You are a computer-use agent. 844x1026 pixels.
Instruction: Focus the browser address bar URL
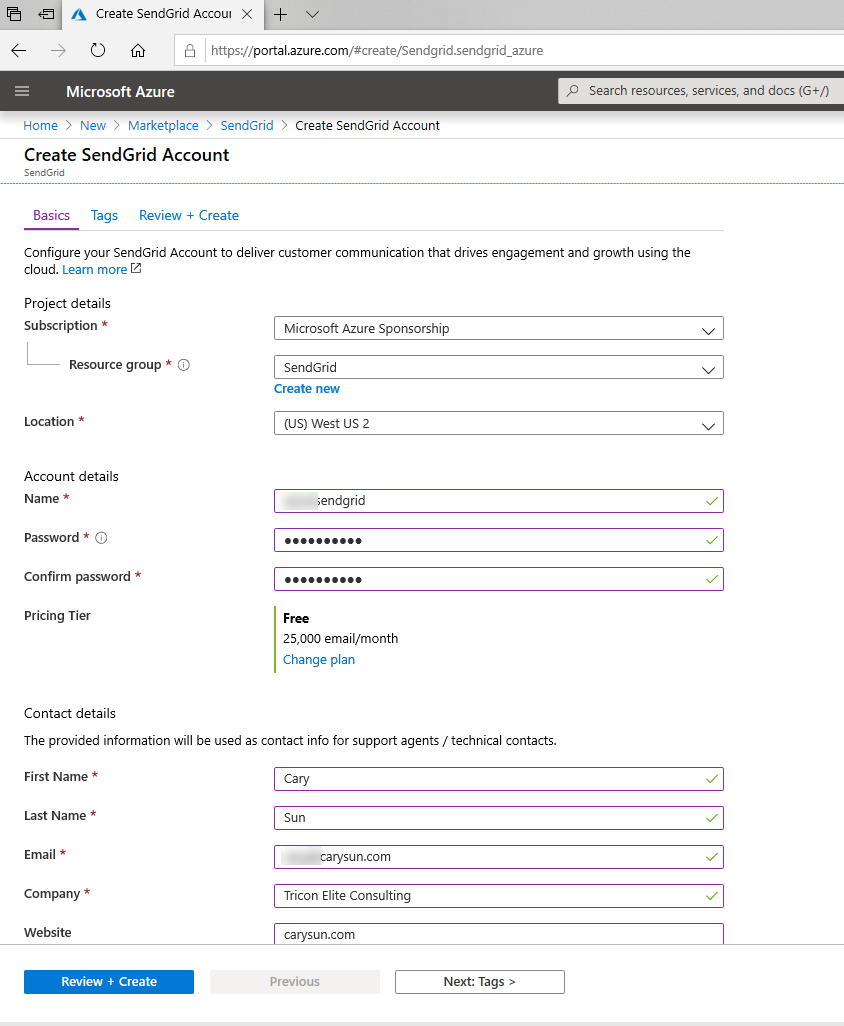[377, 50]
